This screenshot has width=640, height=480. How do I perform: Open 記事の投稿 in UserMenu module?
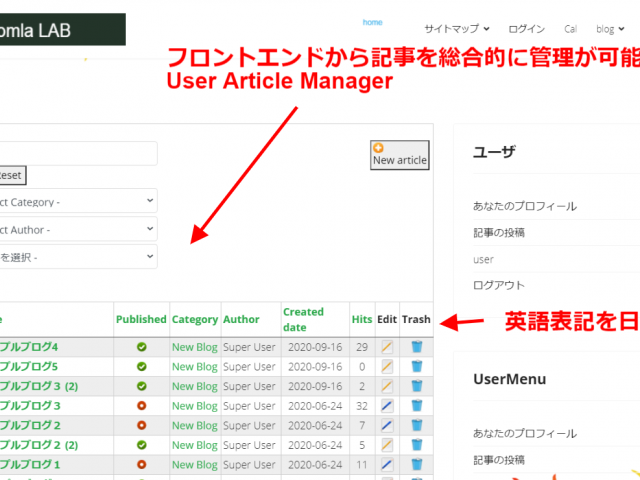click(x=499, y=460)
